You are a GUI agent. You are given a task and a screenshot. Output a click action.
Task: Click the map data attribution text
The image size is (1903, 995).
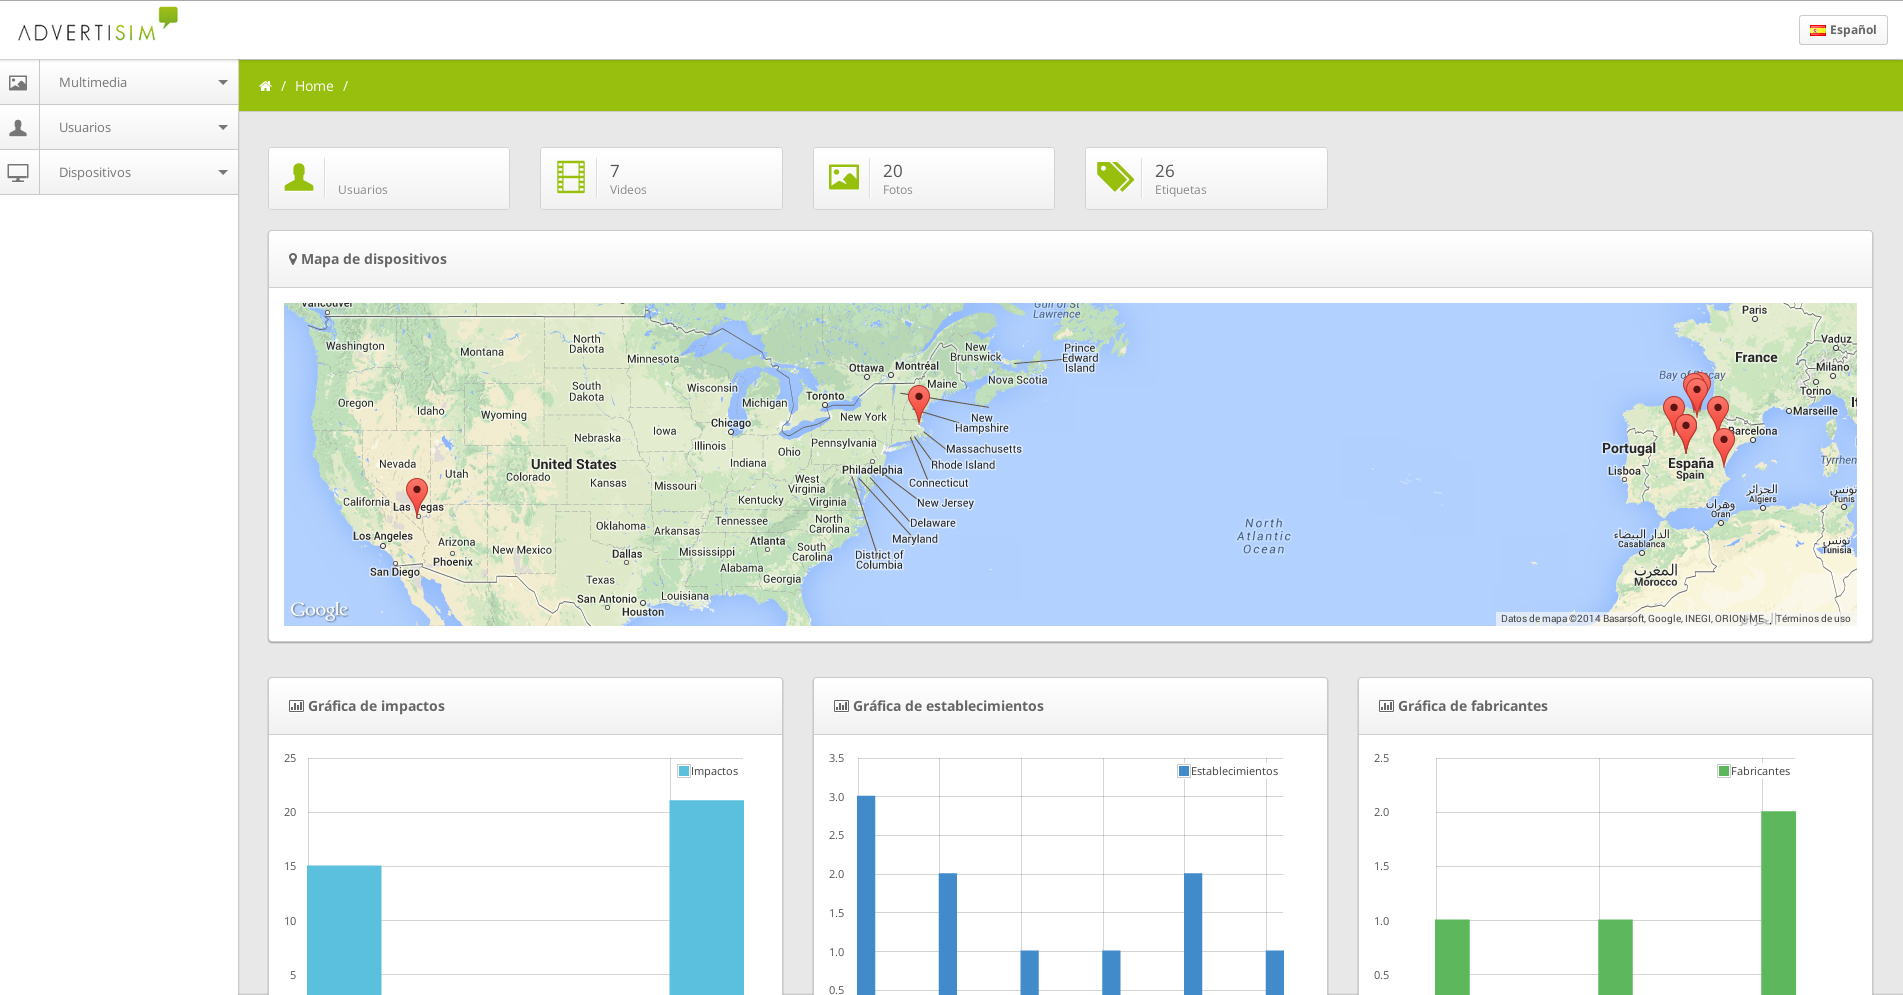click(x=1632, y=619)
